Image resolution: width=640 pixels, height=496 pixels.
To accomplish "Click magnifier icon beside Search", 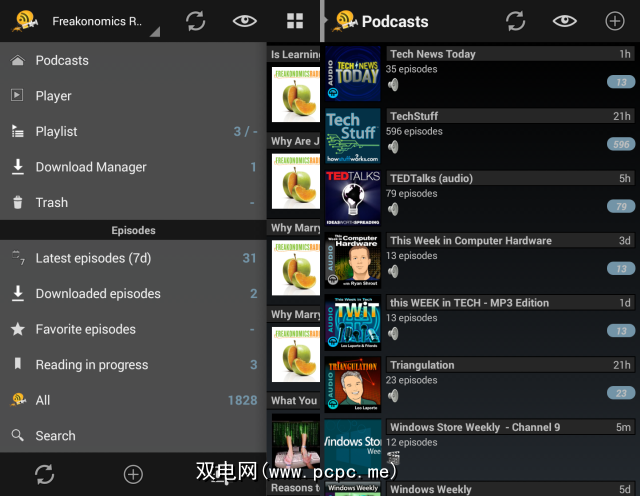I will click(x=18, y=435).
